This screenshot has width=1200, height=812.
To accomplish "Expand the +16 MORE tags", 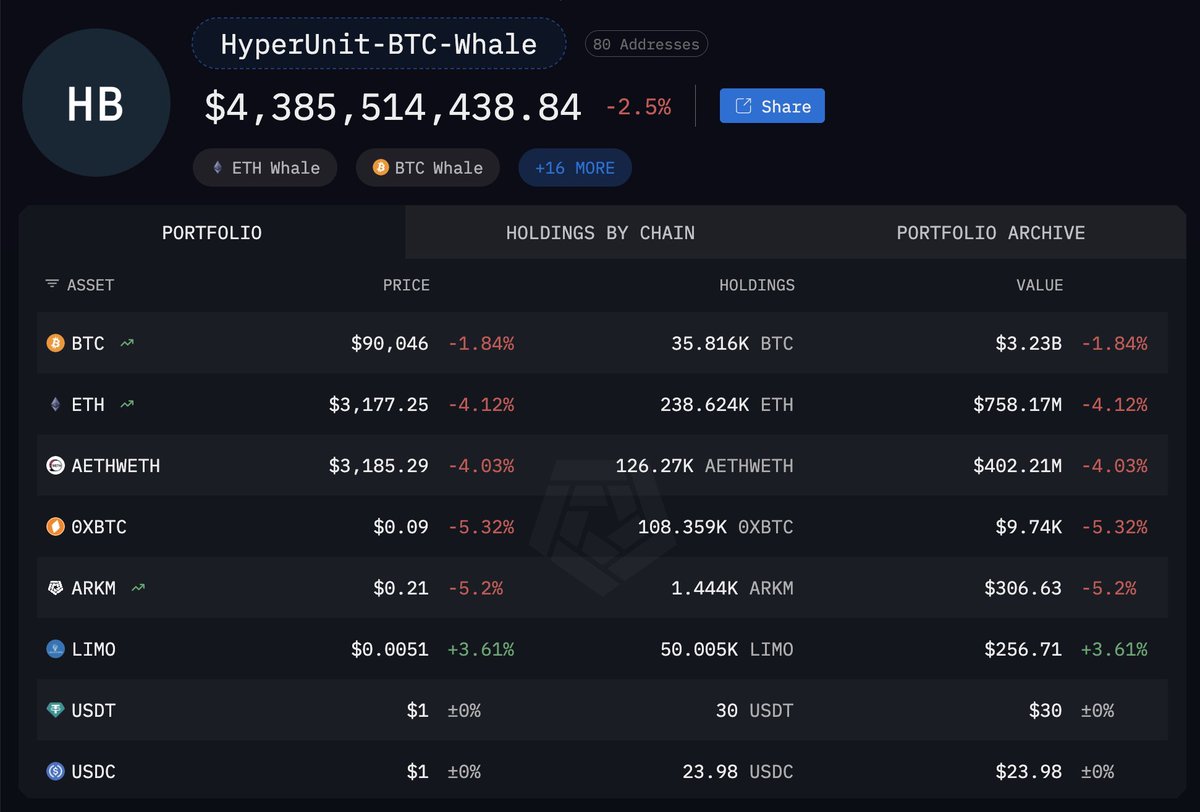I will (x=575, y=168).
